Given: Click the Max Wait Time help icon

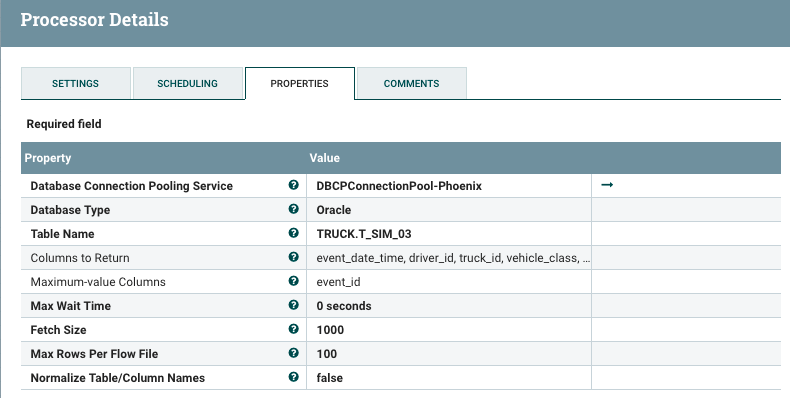Looking at the screenshot, I should click(294, 305).
